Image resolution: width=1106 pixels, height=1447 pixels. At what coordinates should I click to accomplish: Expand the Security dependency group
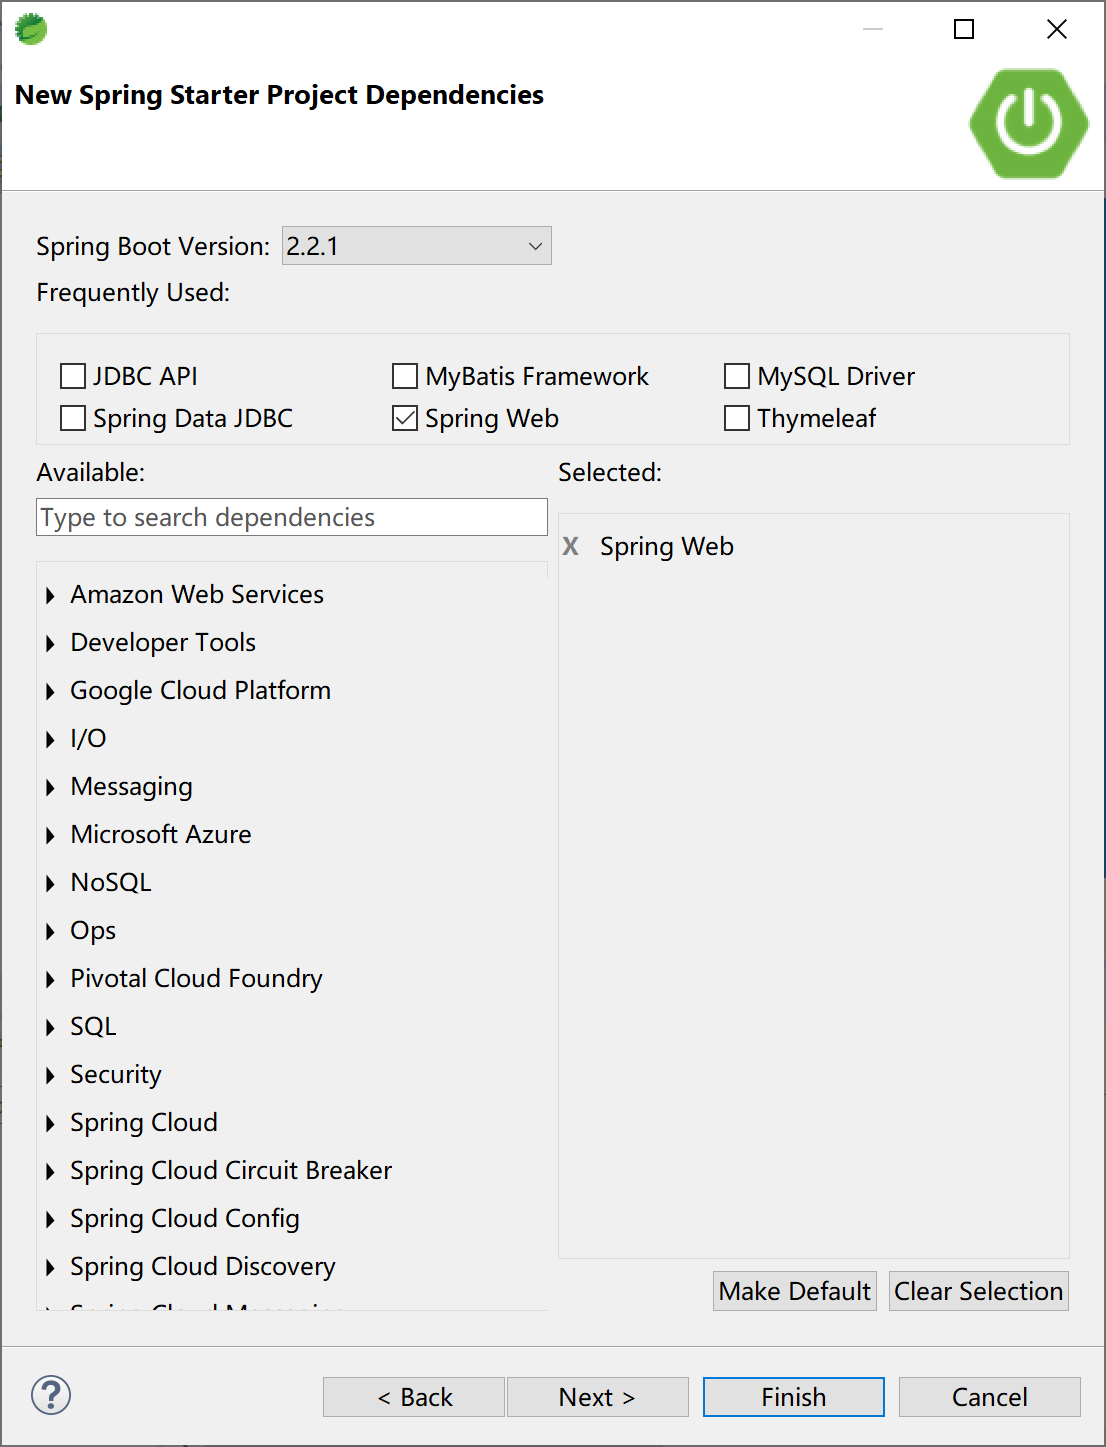50,1075
